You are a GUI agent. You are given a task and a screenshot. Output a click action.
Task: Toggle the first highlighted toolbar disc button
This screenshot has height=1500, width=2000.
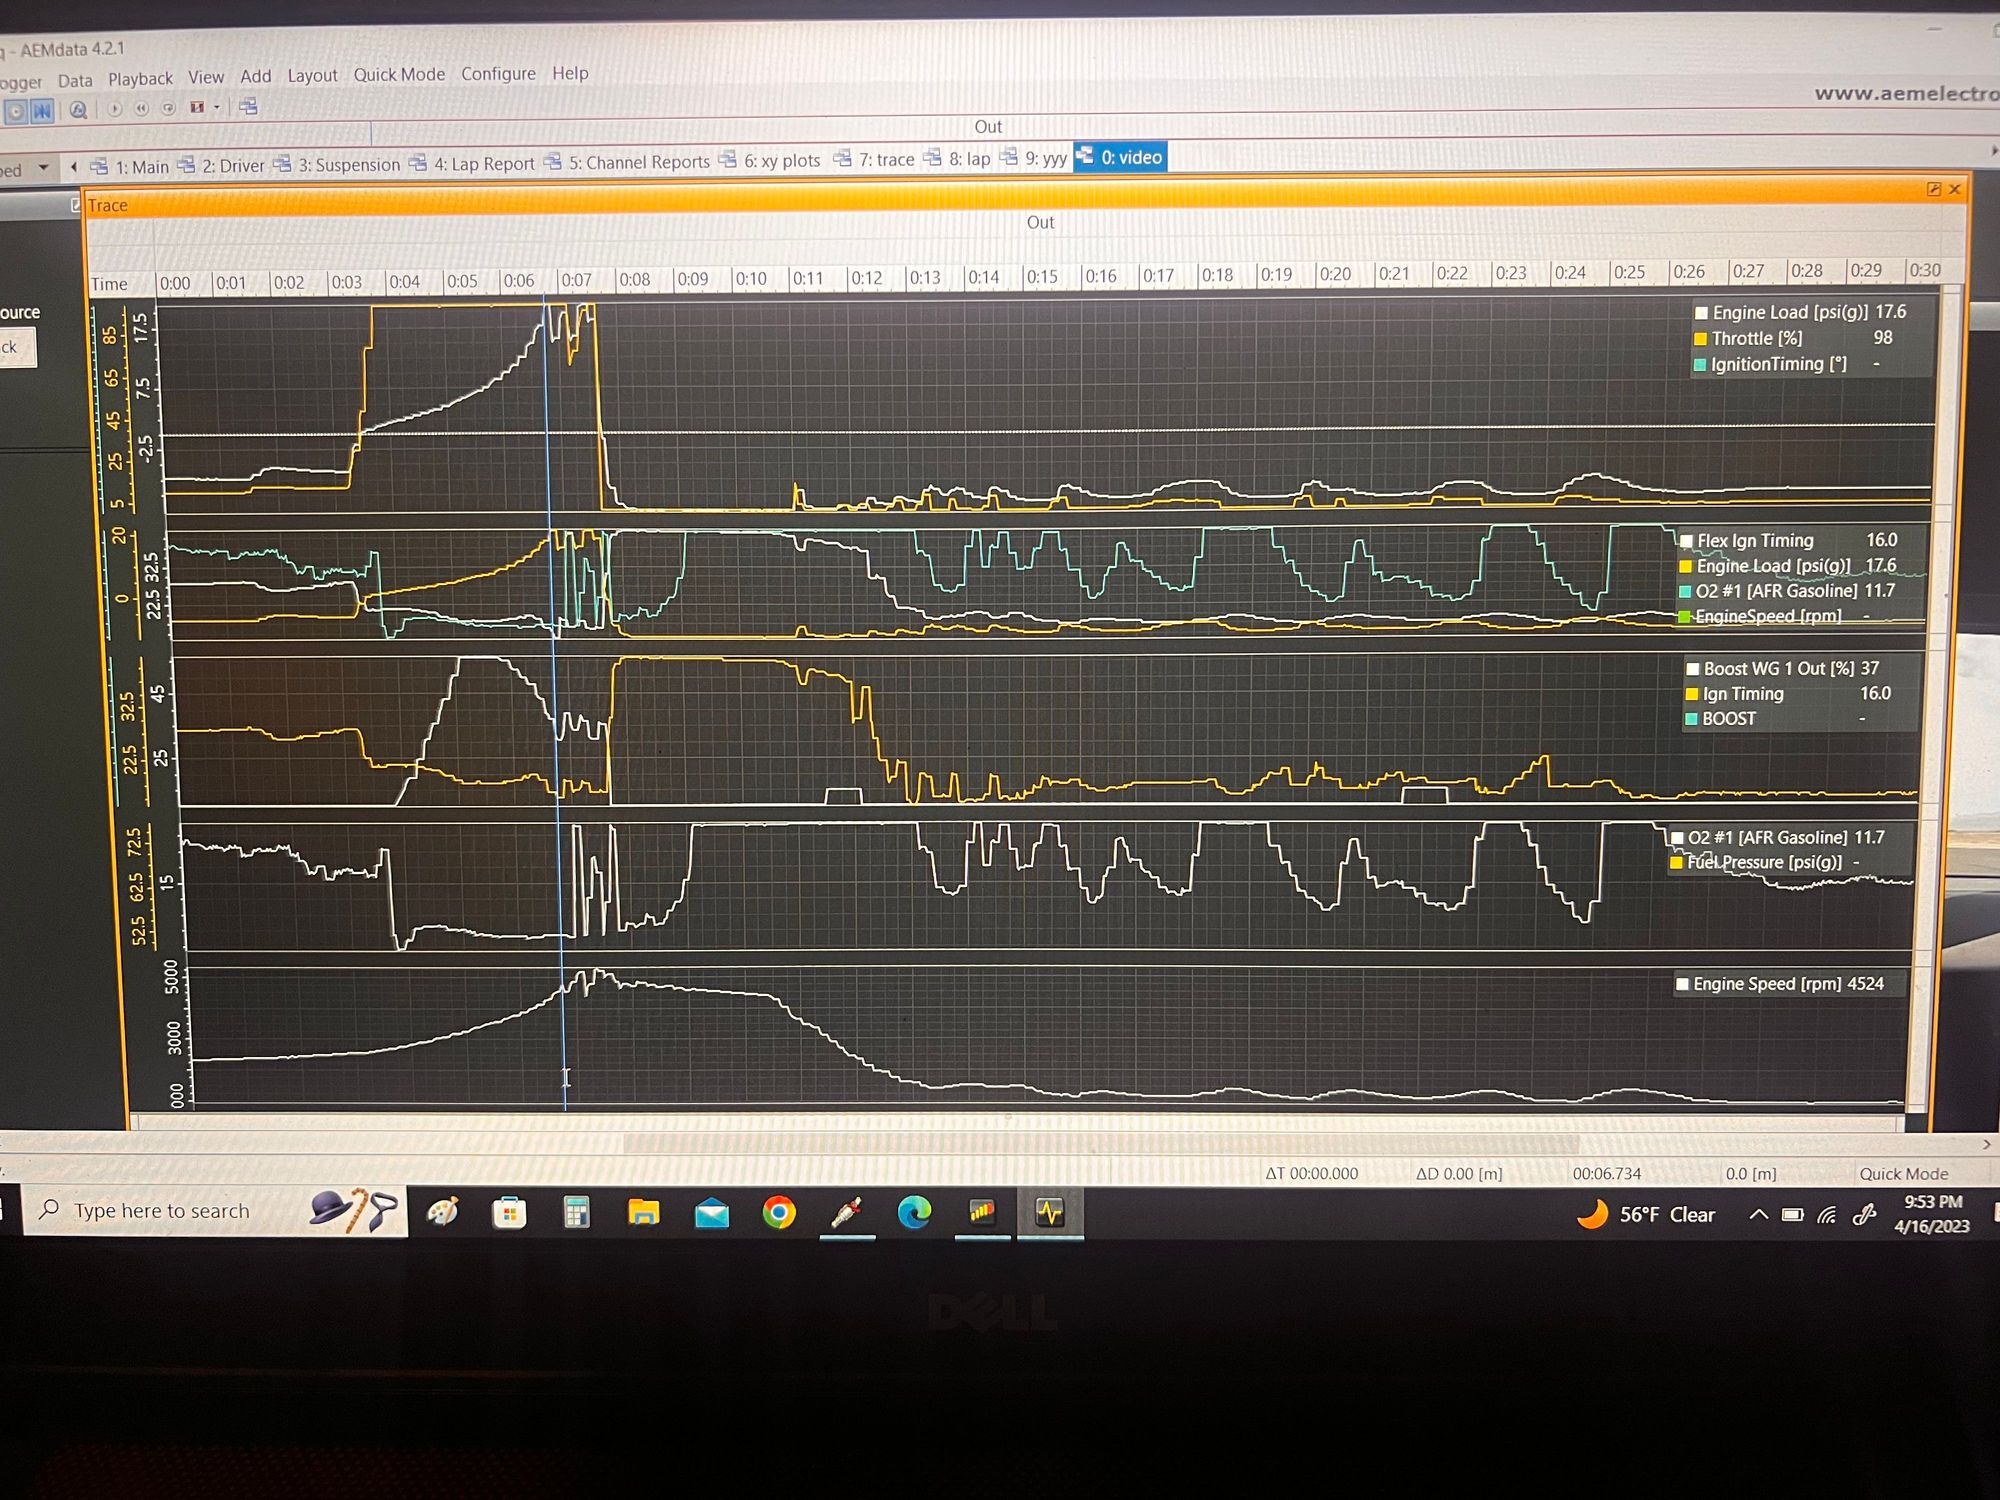(16, 112)
